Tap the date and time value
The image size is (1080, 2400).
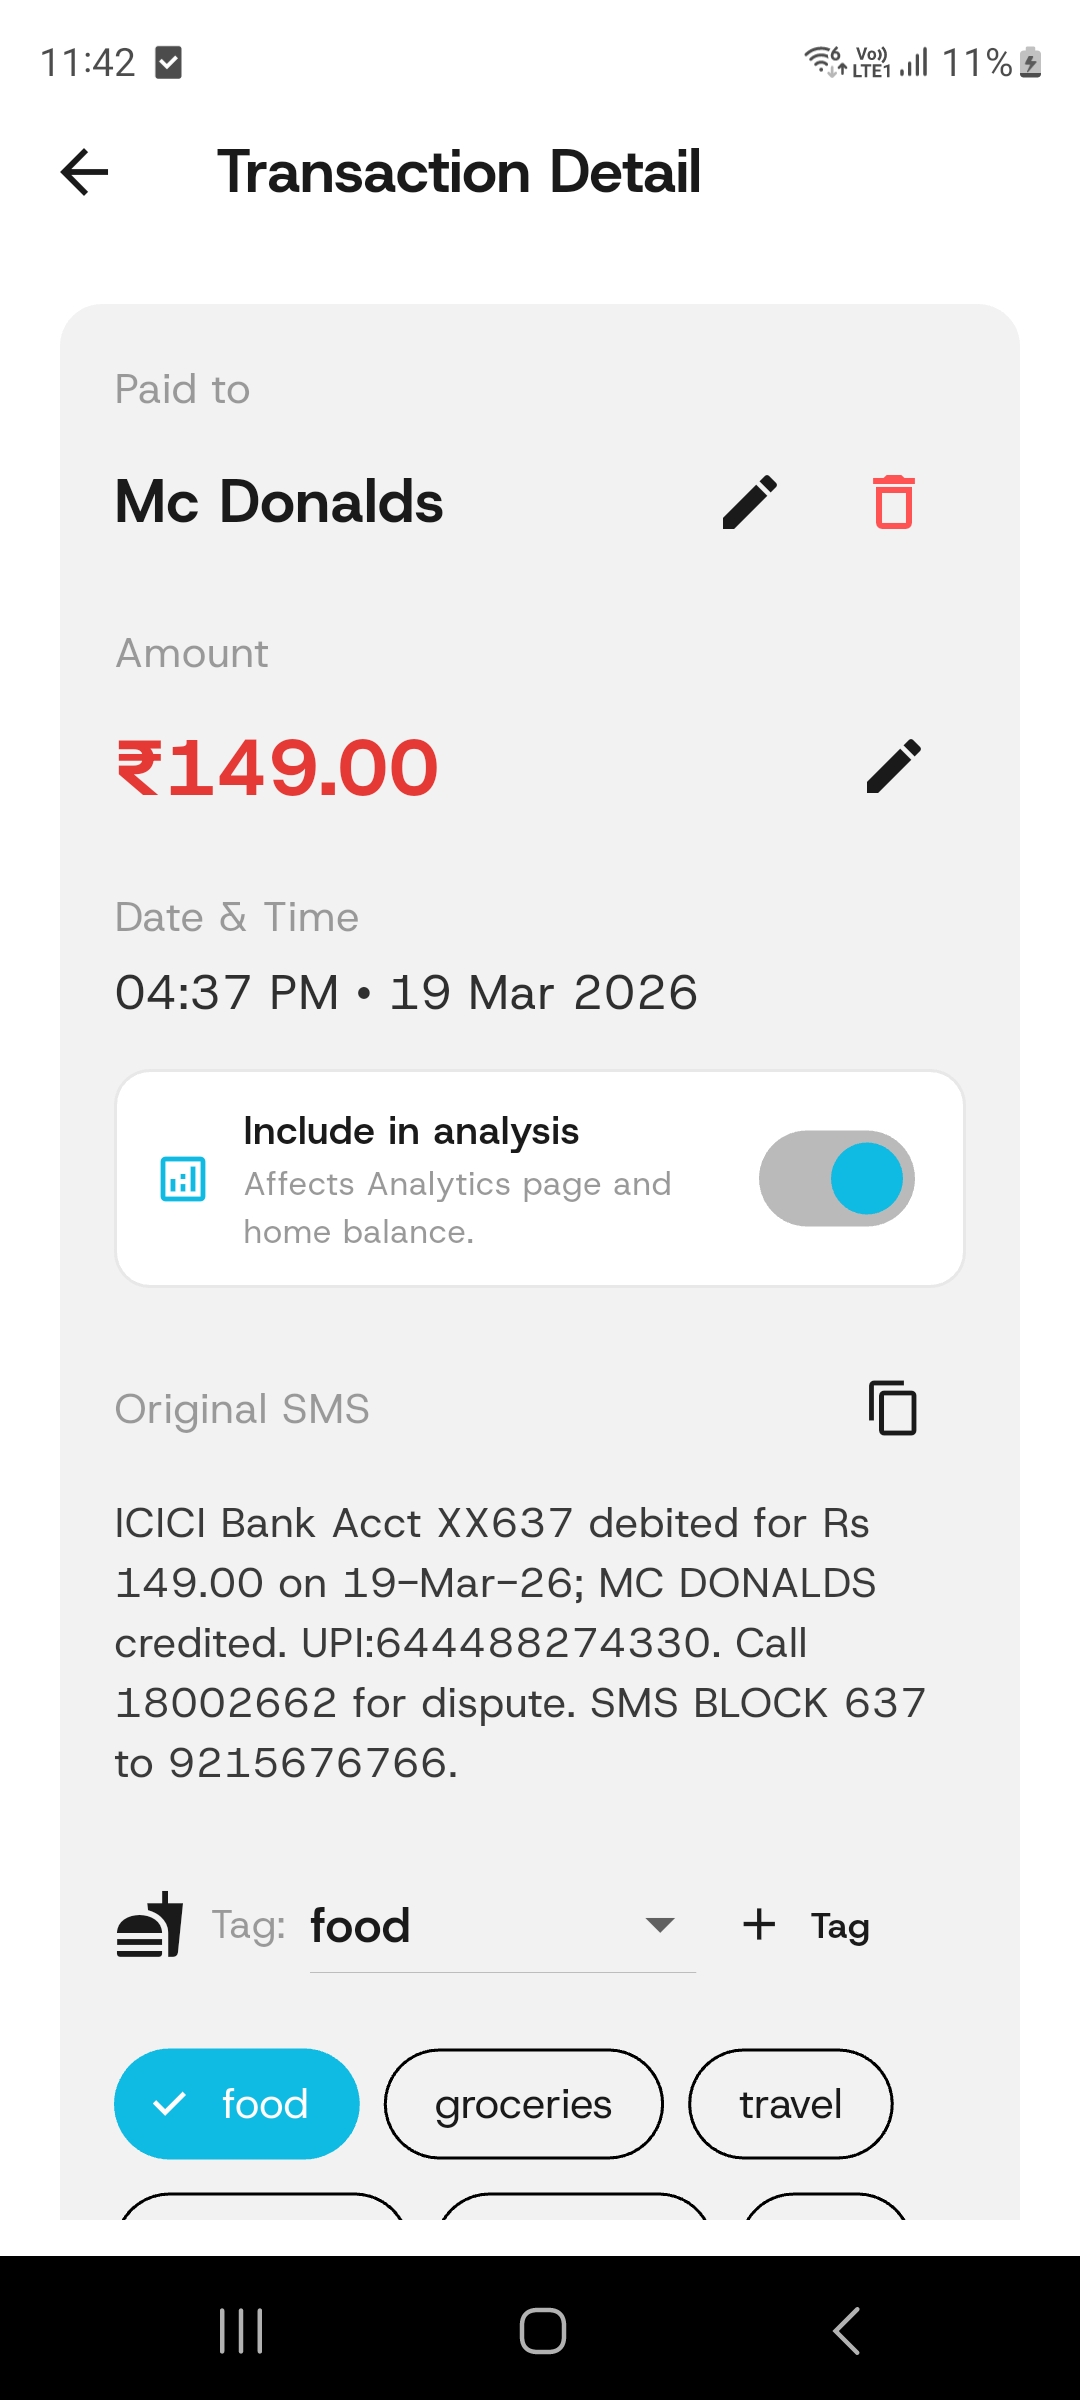click(406, 993)
